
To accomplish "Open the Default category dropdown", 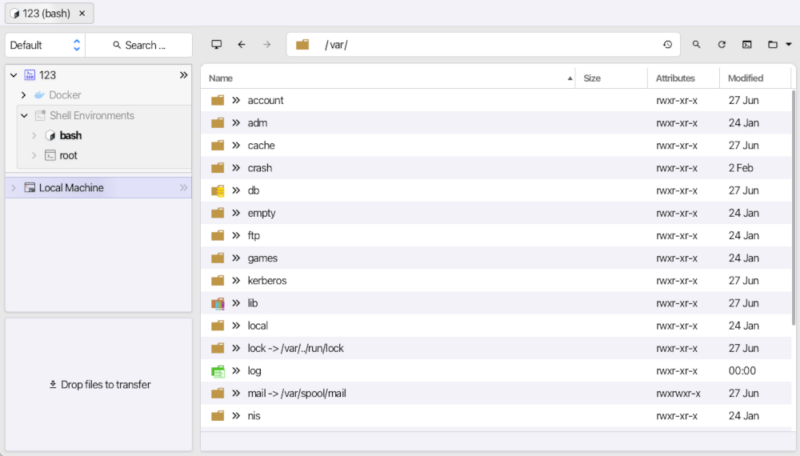I will click(x=45, y=45).
